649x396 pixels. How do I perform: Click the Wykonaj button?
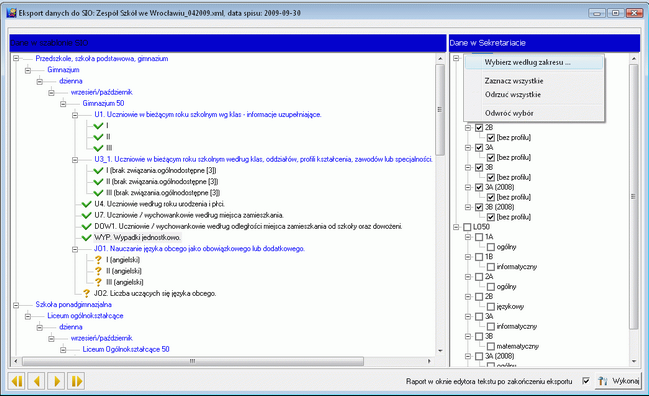(x=618, y=381)
